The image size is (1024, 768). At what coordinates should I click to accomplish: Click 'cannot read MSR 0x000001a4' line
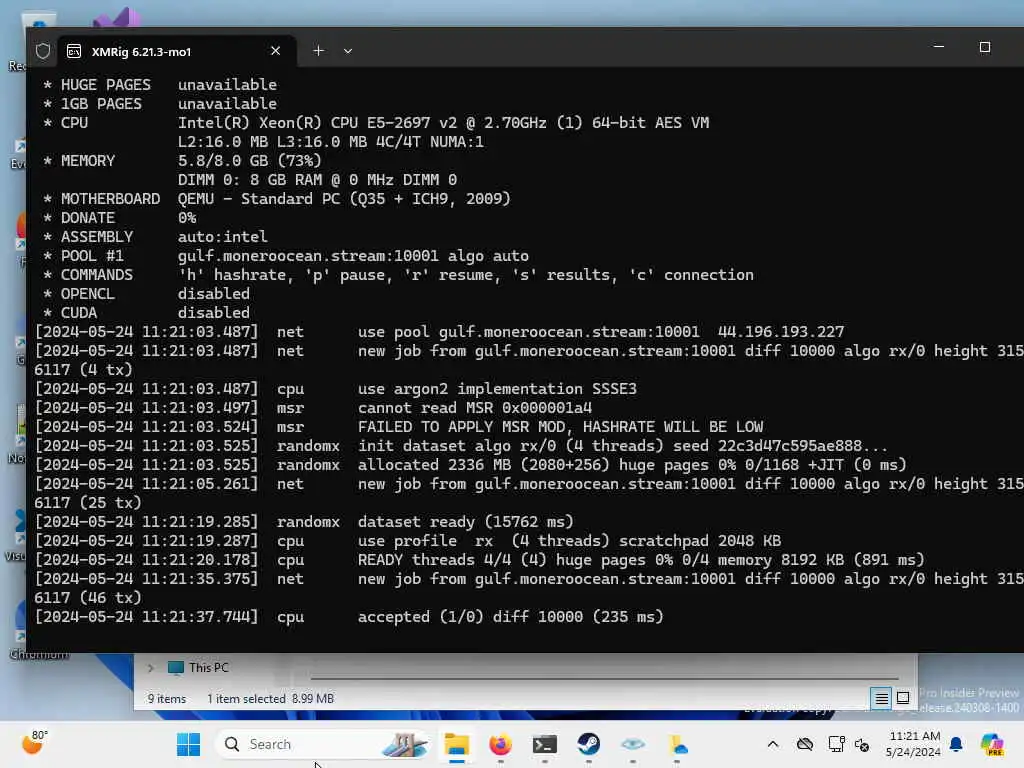click(x=313, y=408)
